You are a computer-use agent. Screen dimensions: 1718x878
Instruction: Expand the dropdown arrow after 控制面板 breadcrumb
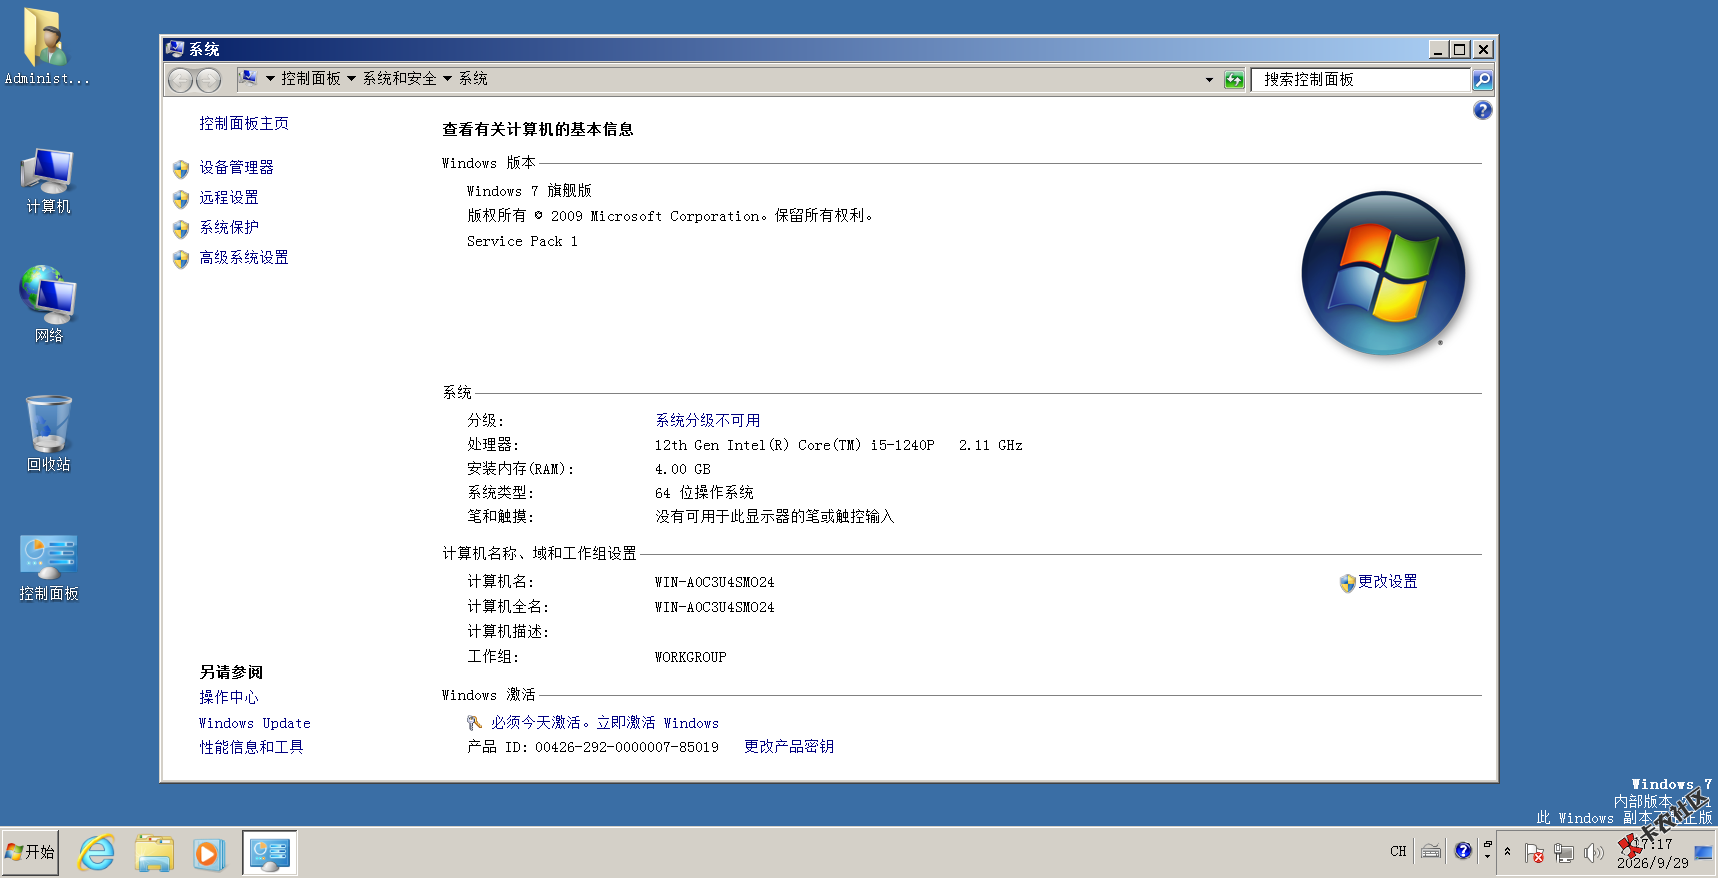(x=351, y=79)
